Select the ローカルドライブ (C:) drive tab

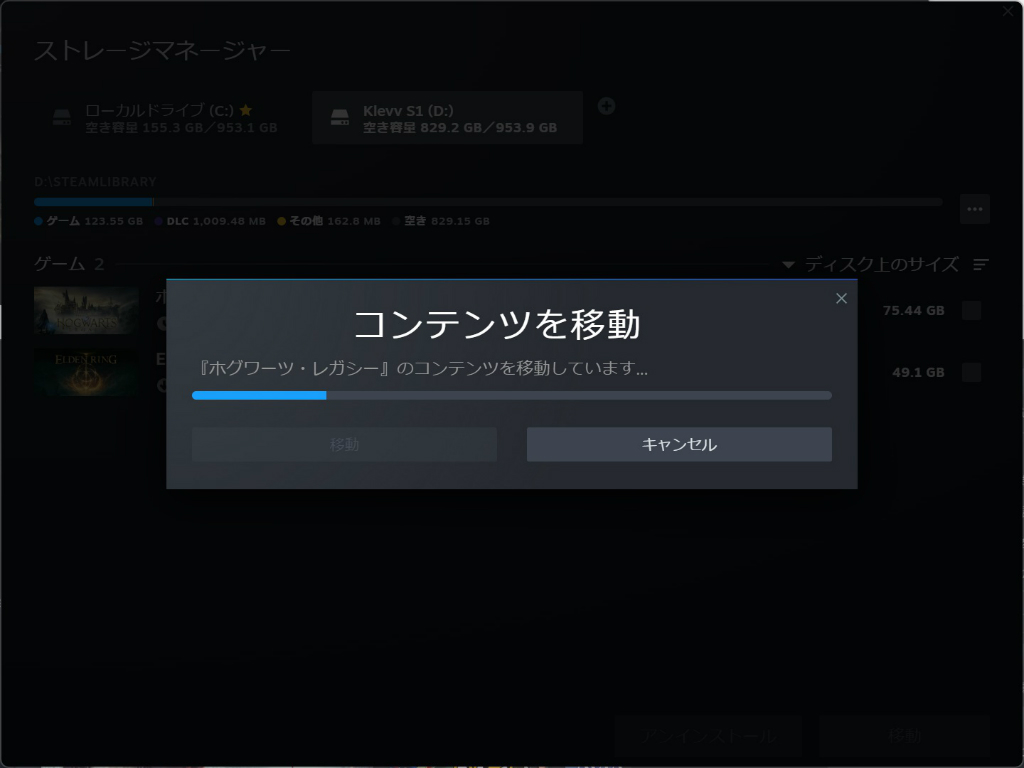coord(165,118)
